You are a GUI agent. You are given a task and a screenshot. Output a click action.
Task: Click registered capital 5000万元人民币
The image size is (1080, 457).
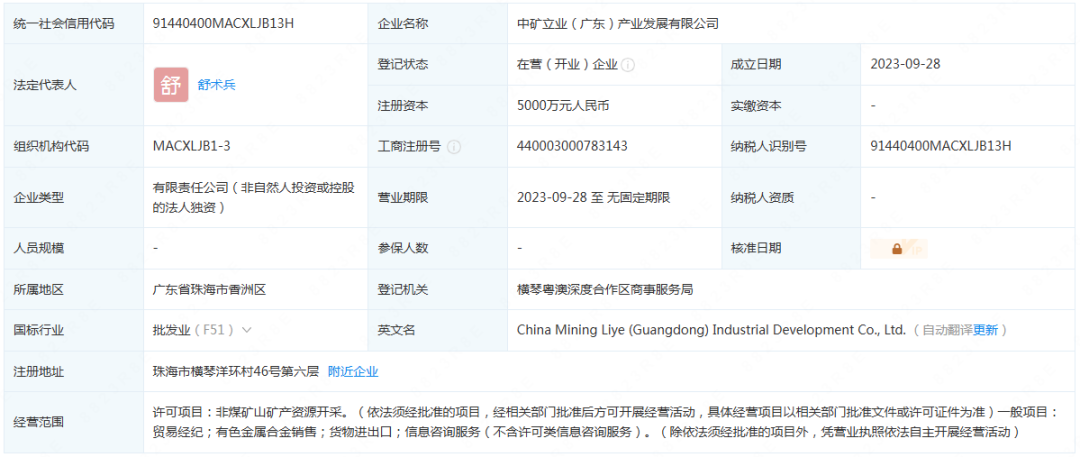tap(563, 106)
